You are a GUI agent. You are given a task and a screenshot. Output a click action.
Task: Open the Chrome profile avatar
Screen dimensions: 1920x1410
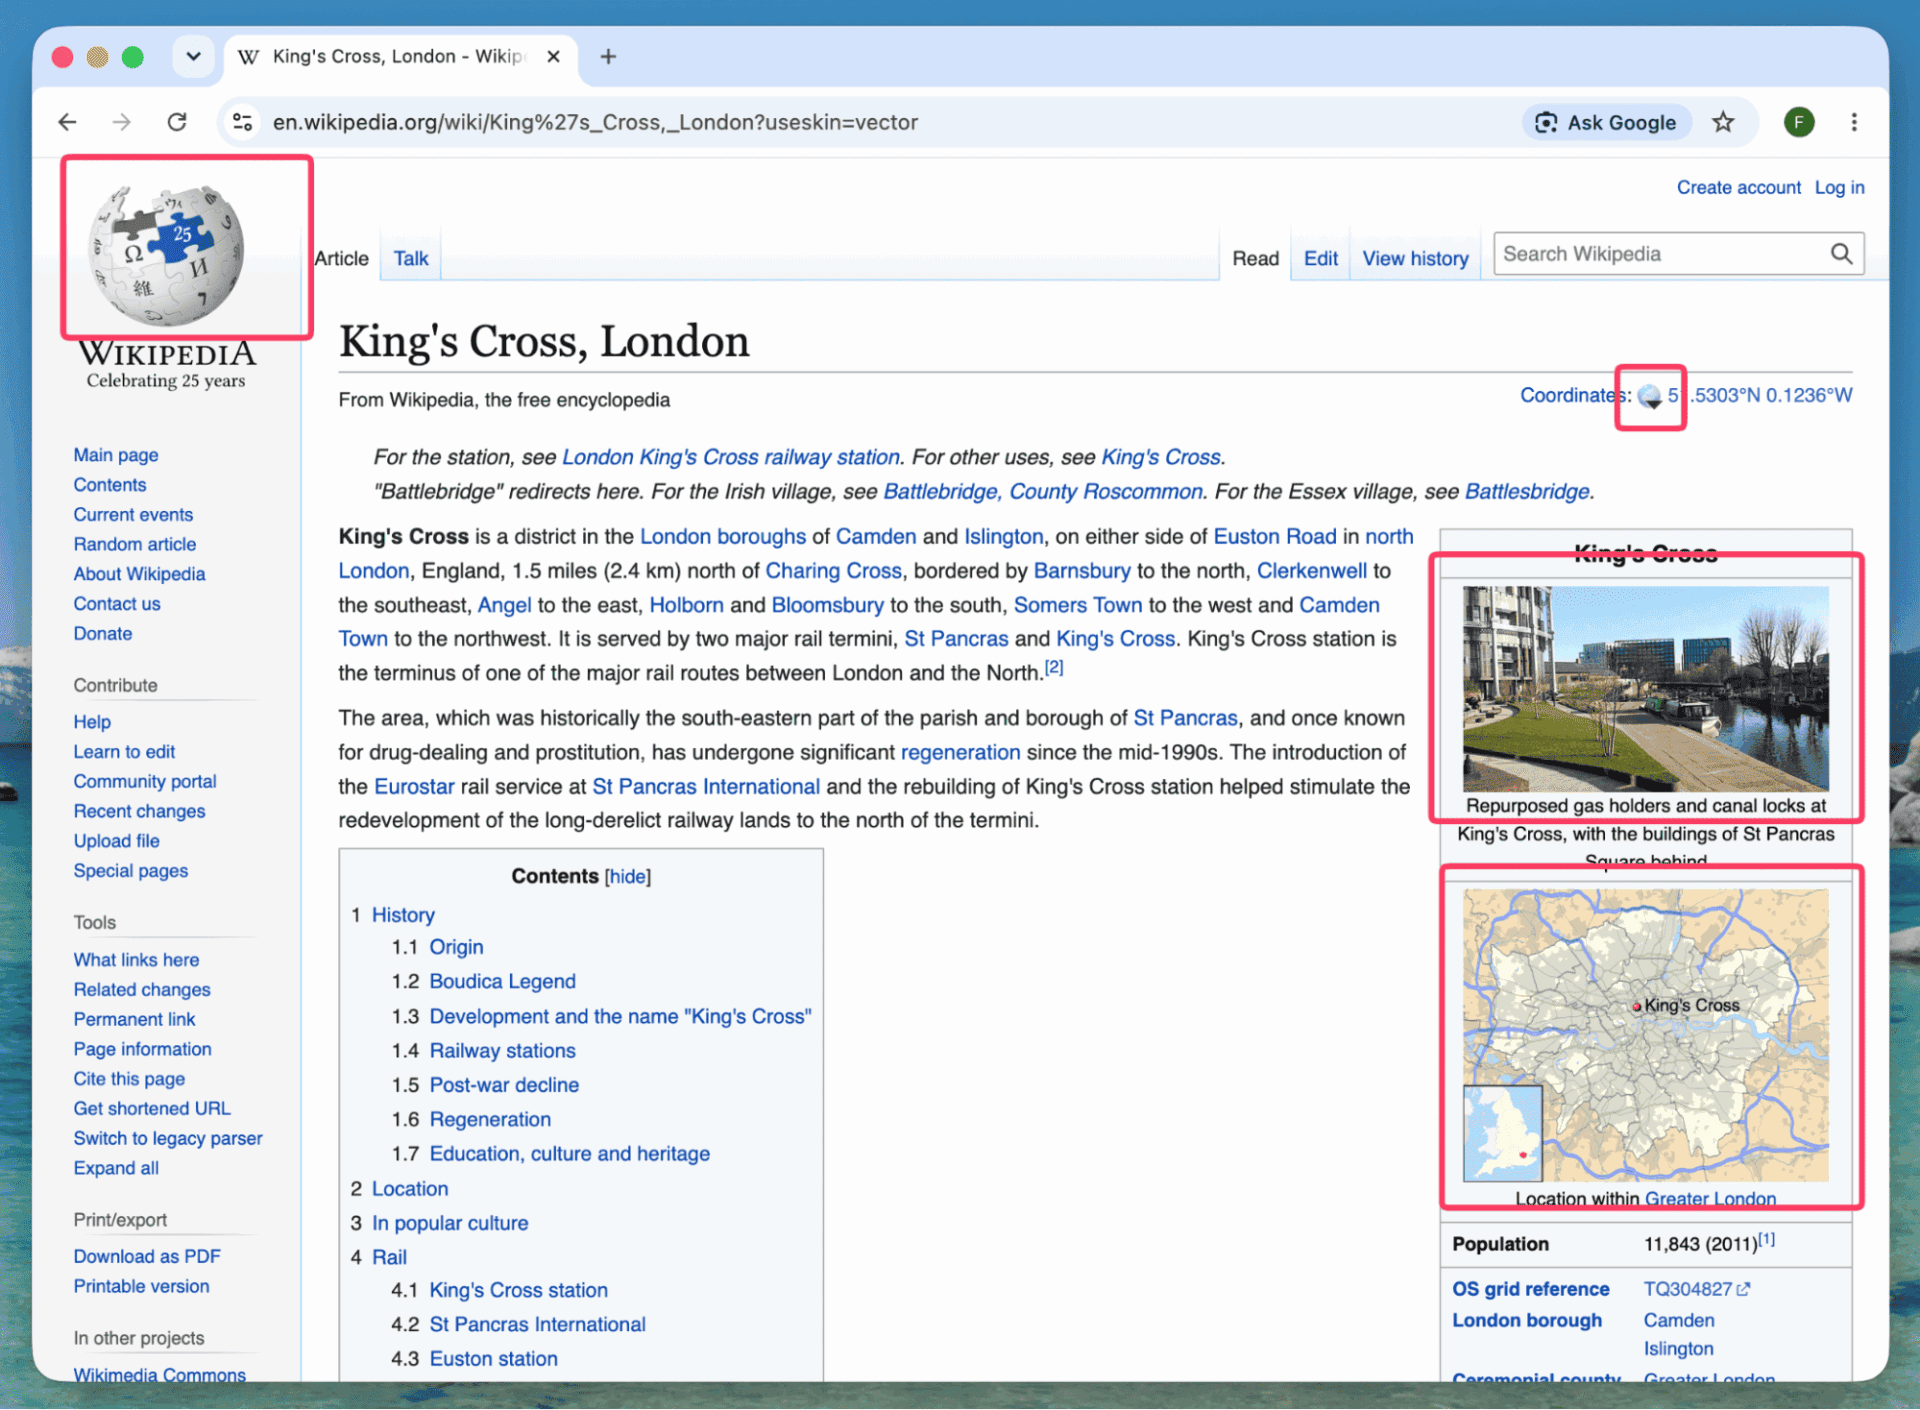[1798, 122]
